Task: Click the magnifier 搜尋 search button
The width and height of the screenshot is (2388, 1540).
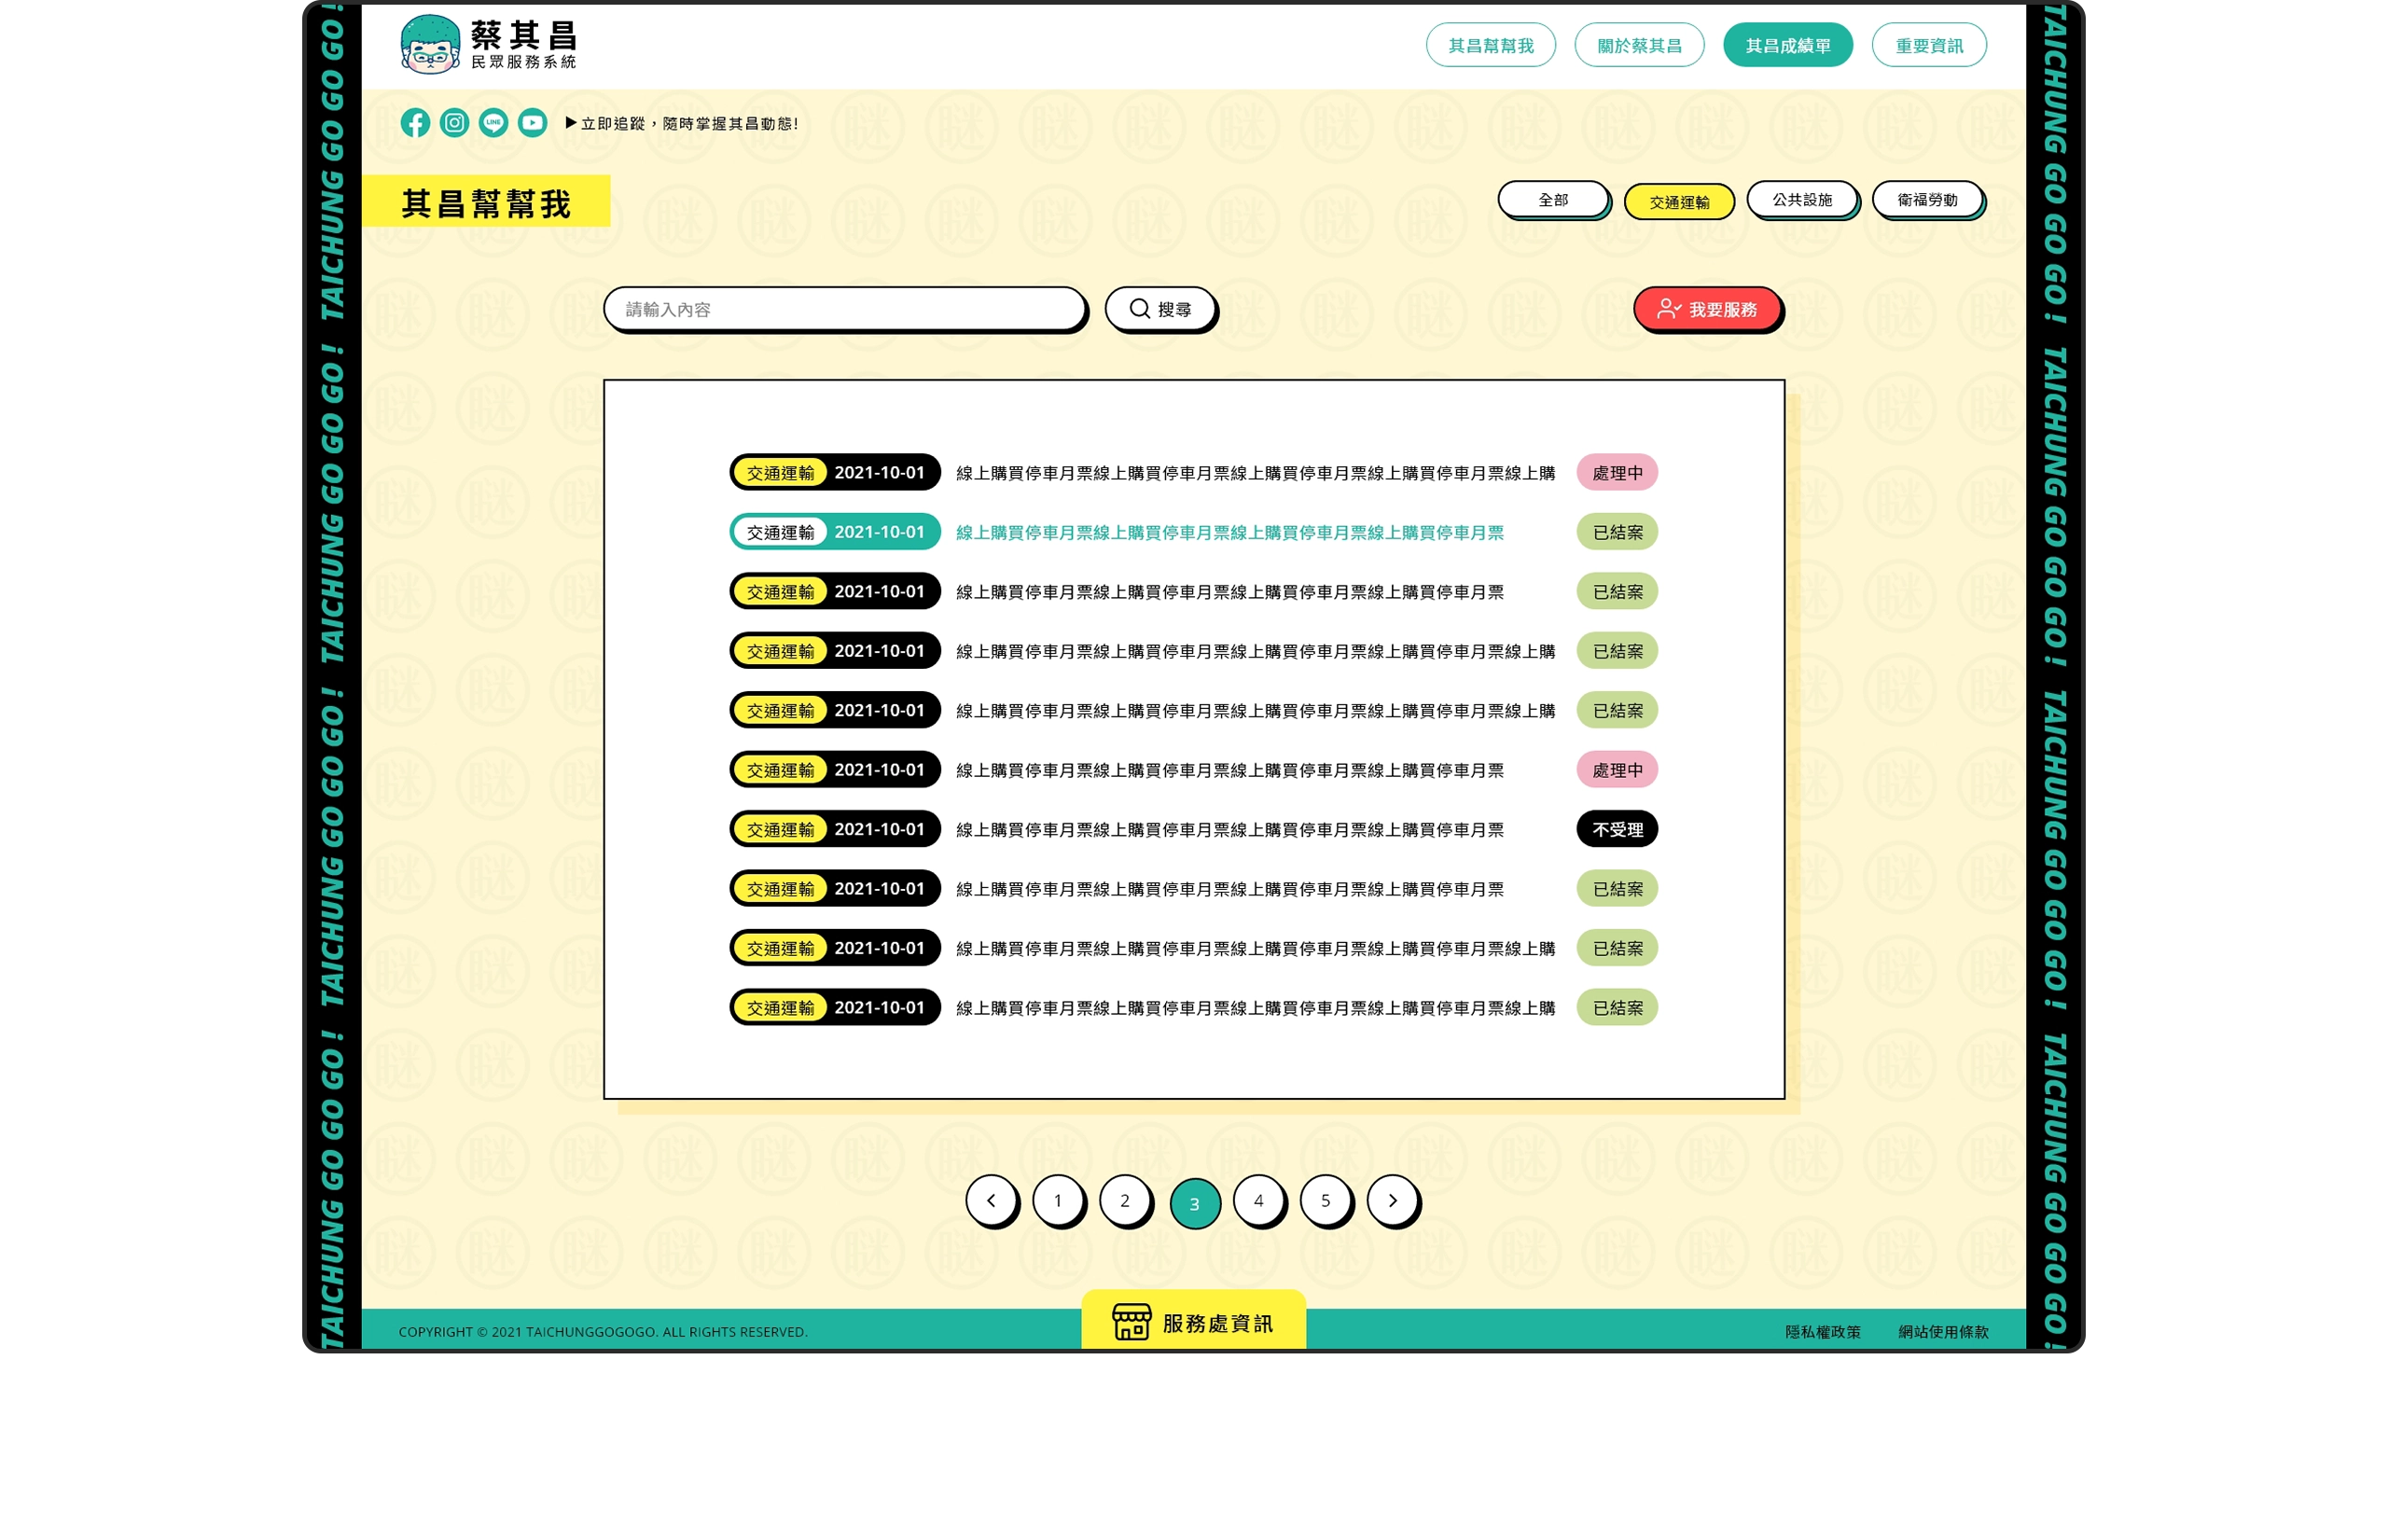Action: click(x=1159, y=309)
